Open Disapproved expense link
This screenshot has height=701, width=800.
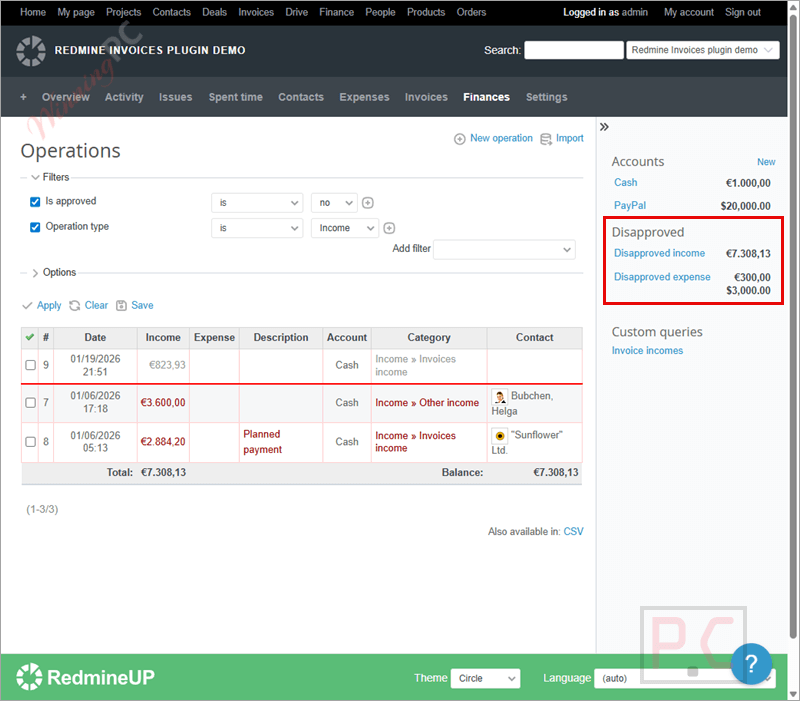[662, 277]
